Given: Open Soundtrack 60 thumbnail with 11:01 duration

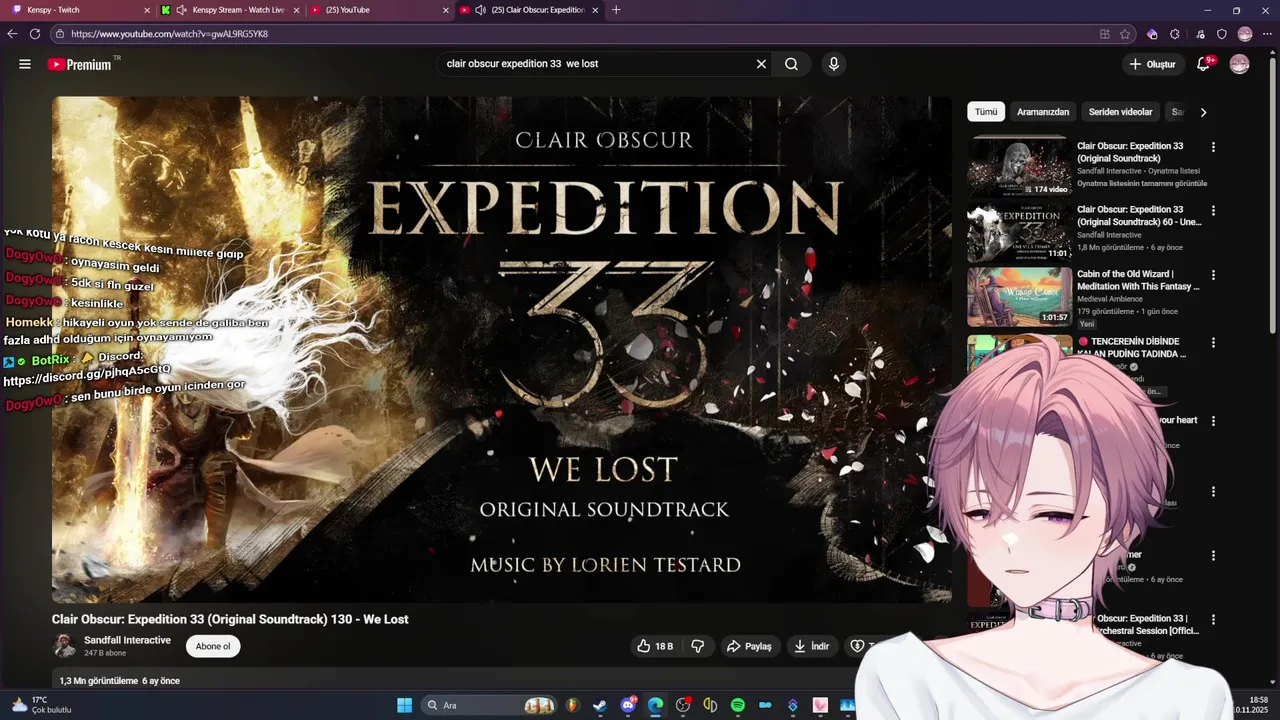Looking at the screenshot, I should point(1019,232).
